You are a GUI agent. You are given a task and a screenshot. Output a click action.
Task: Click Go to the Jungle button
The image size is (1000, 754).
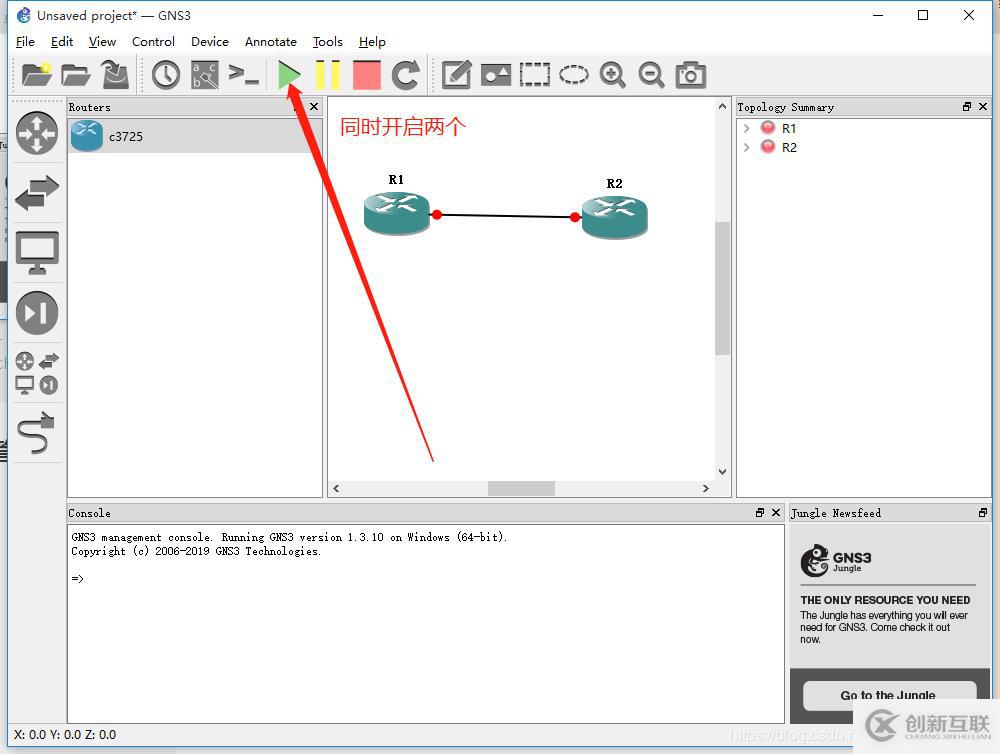pyautogui.click(x=889, y=695)
